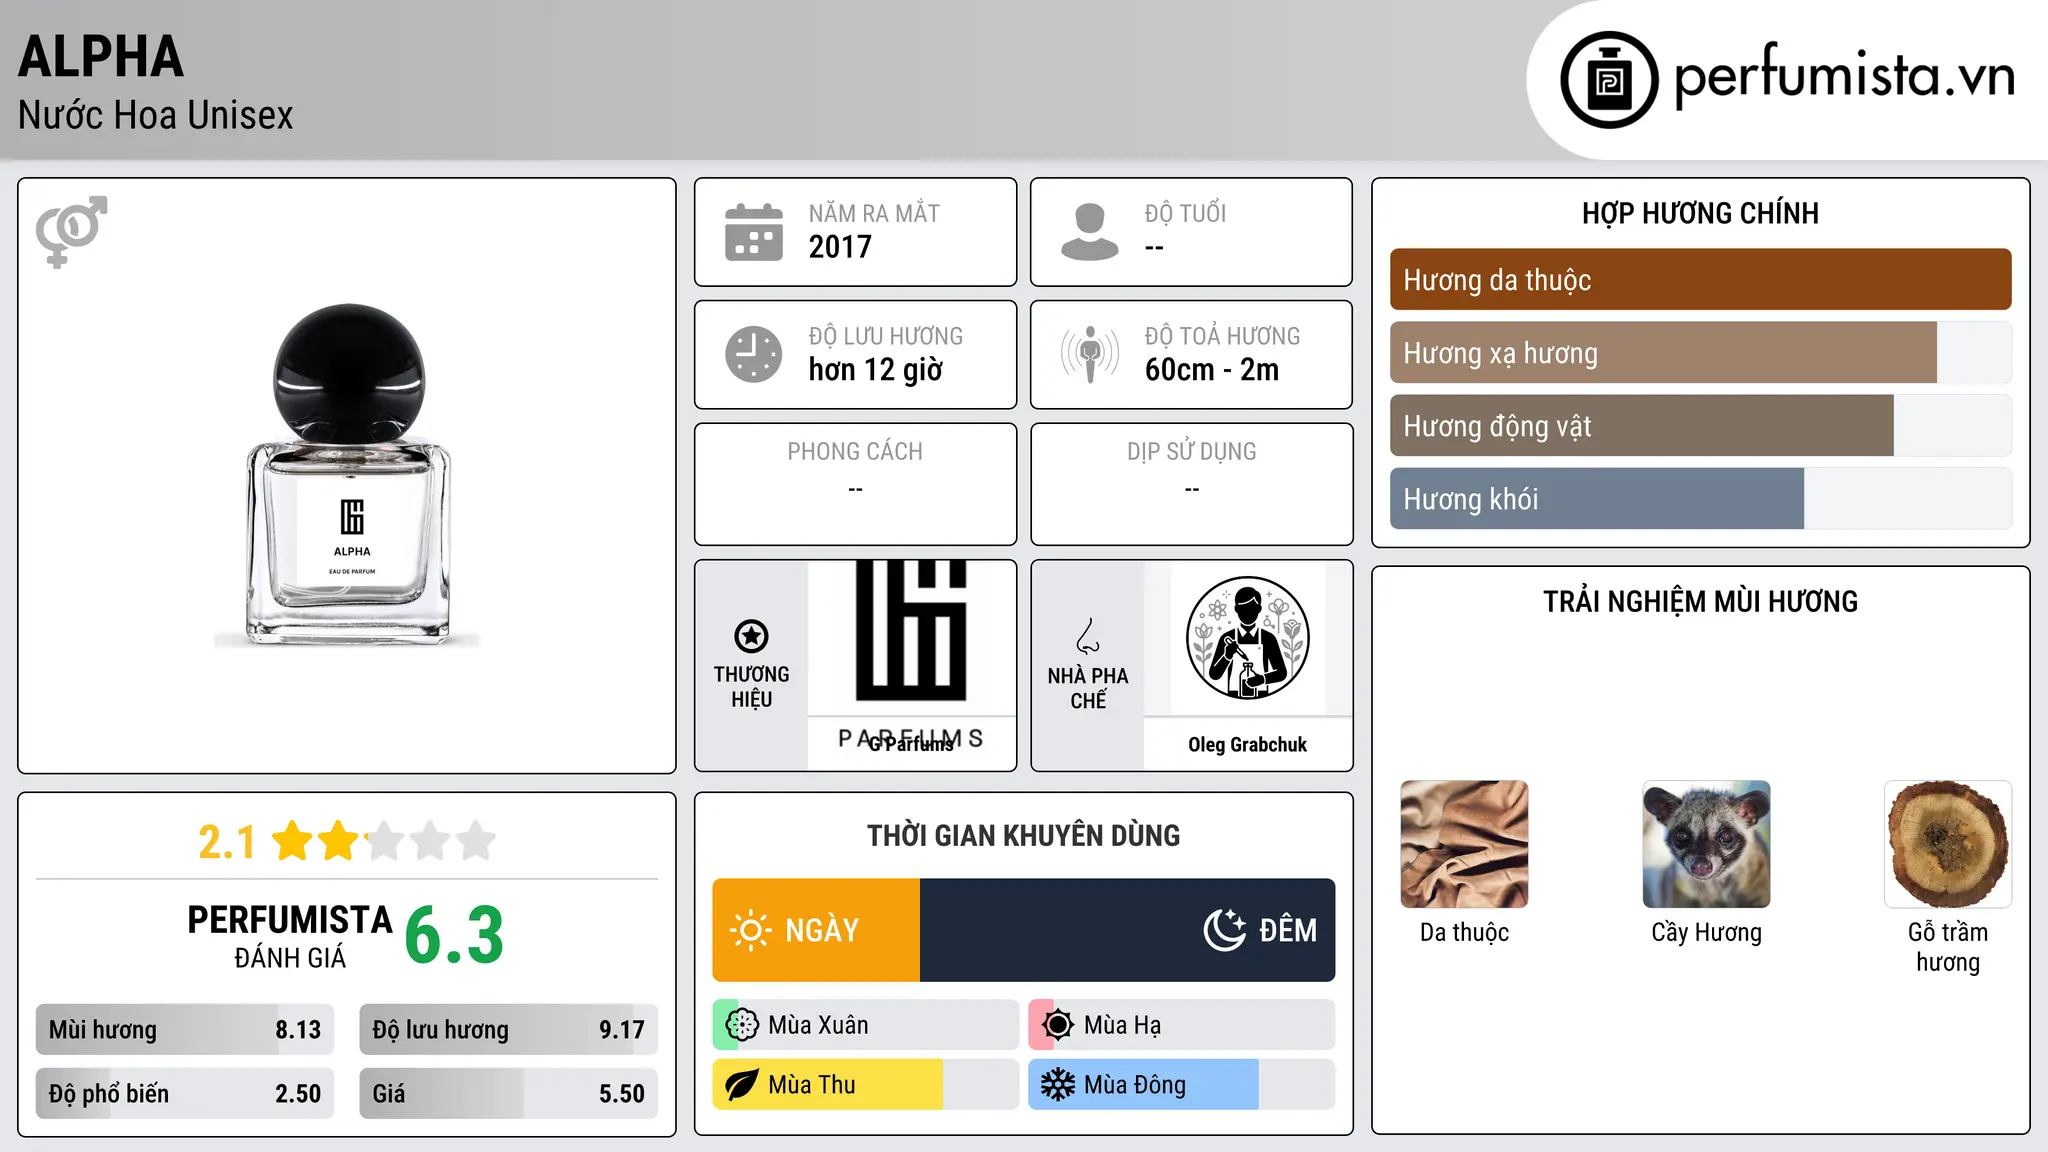
Task: Click the clock icon beside Độ lưu hương
Action: 754,354
